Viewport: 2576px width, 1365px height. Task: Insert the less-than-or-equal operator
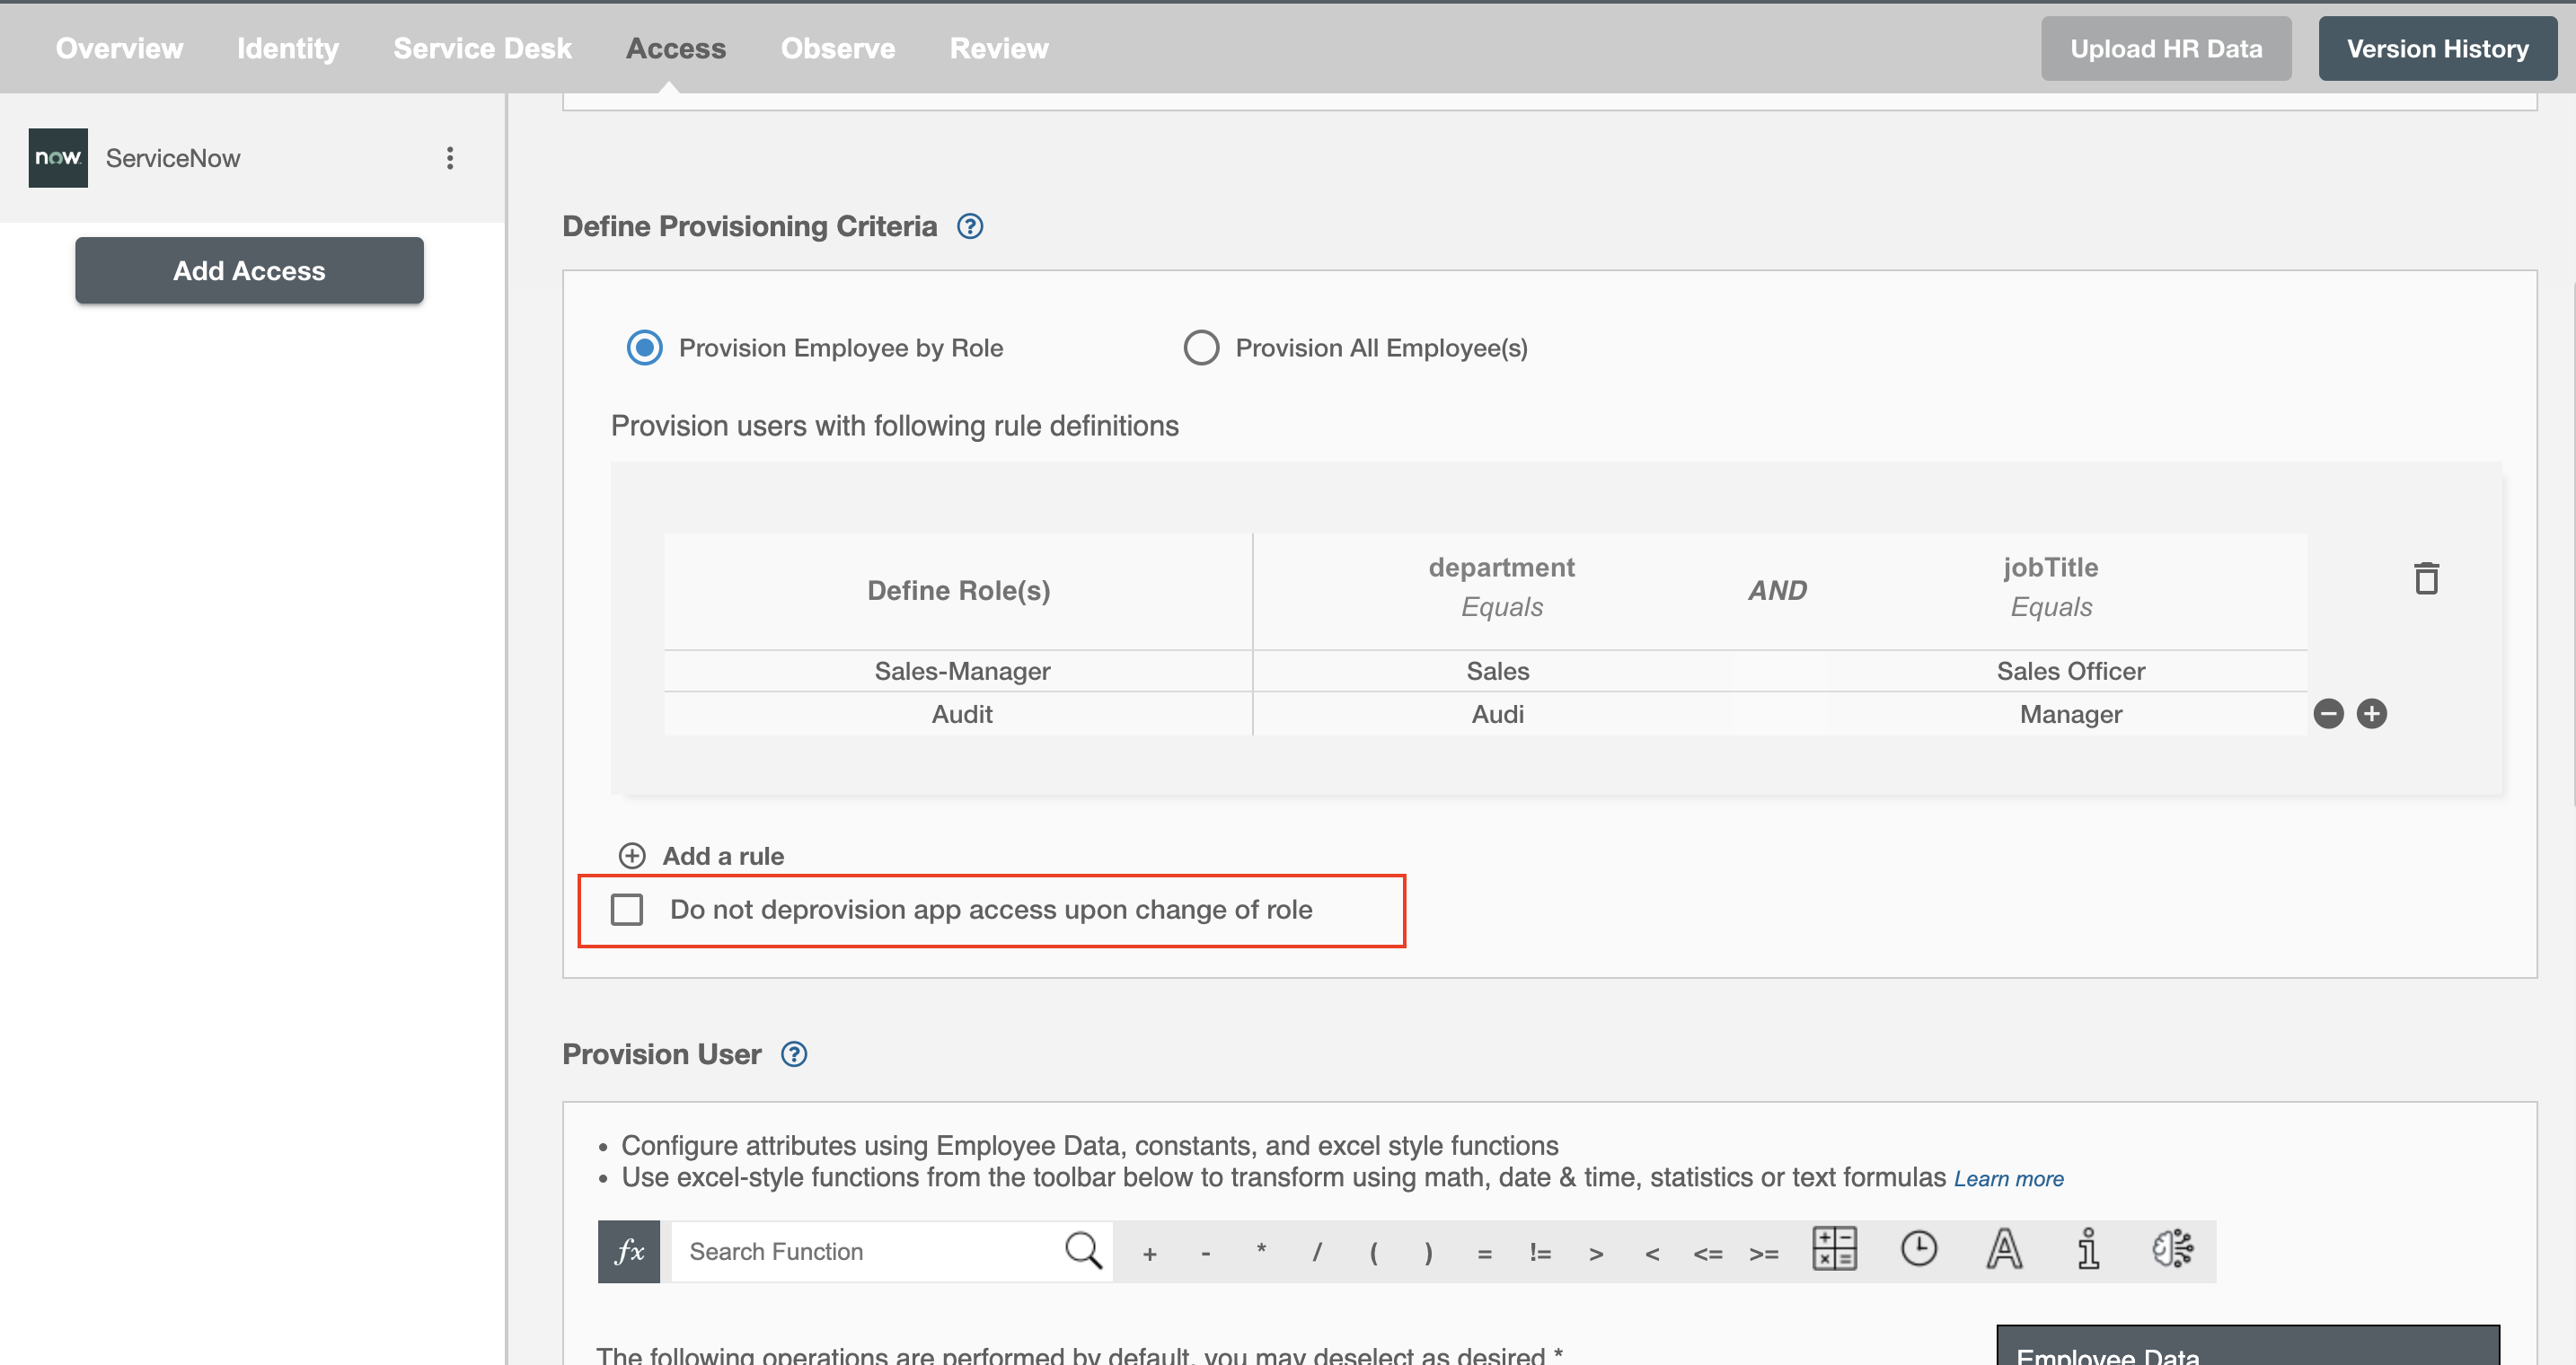pos(1708,1253)
